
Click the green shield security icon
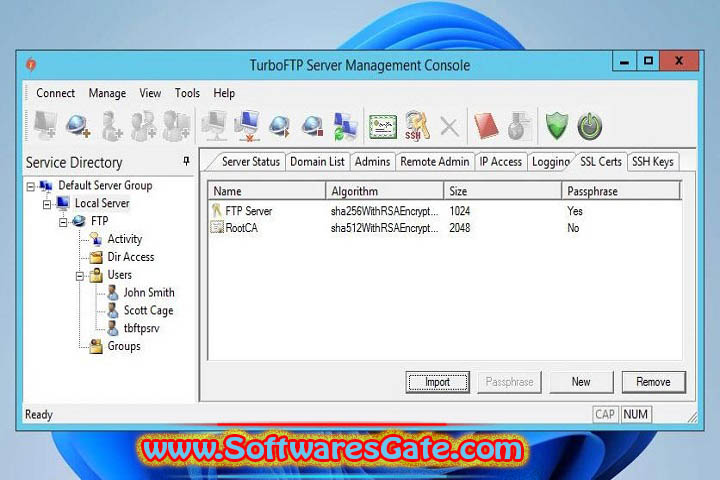pyautogui.click(x=557, y=126)
